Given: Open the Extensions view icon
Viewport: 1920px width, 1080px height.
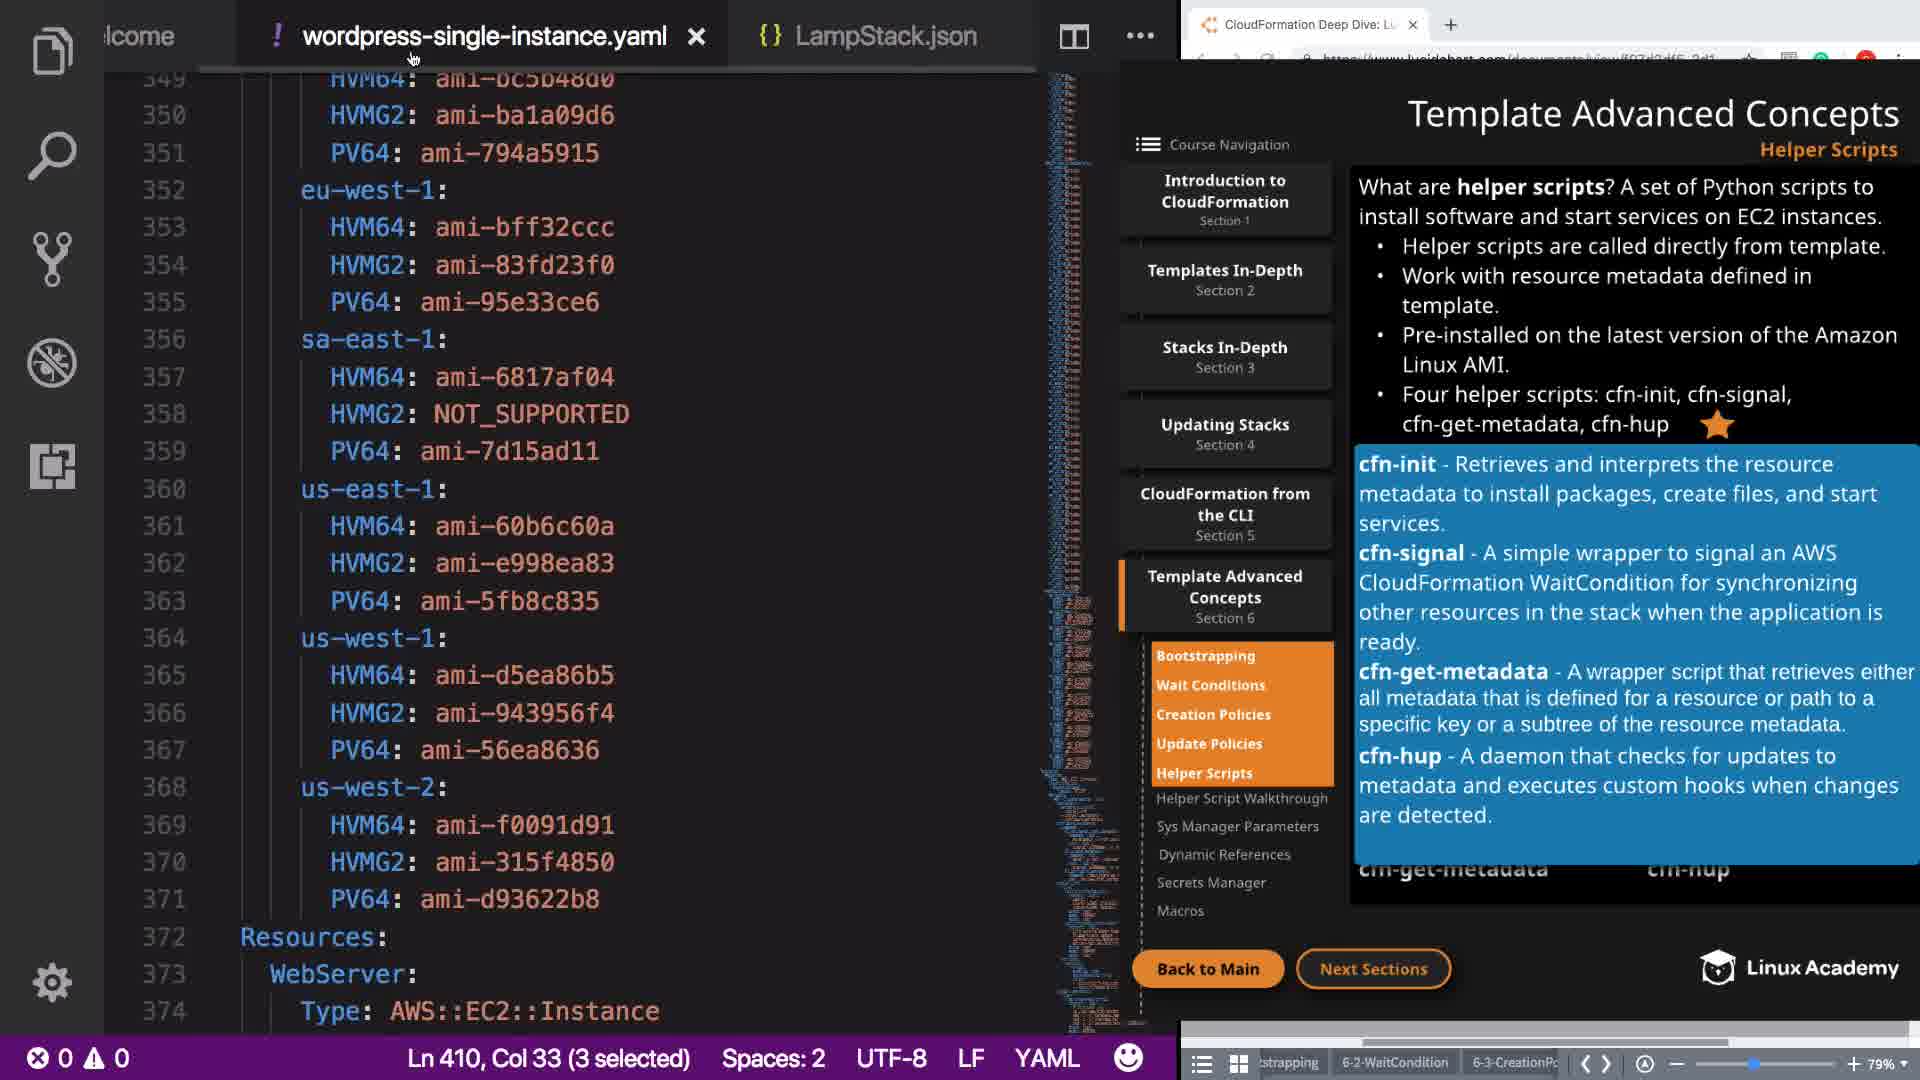Looking at the screenshot, I should tap(52, 466).
